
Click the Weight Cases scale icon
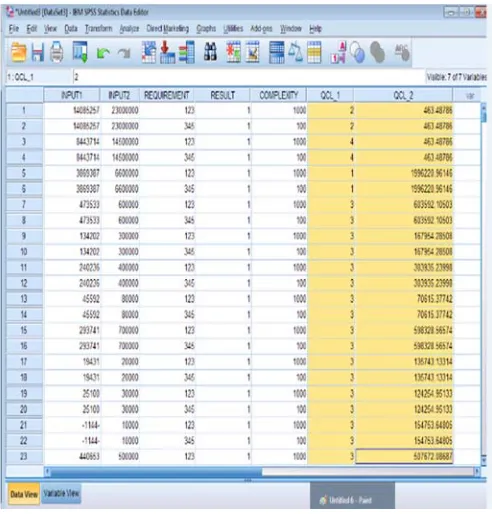tap(295, 52)
